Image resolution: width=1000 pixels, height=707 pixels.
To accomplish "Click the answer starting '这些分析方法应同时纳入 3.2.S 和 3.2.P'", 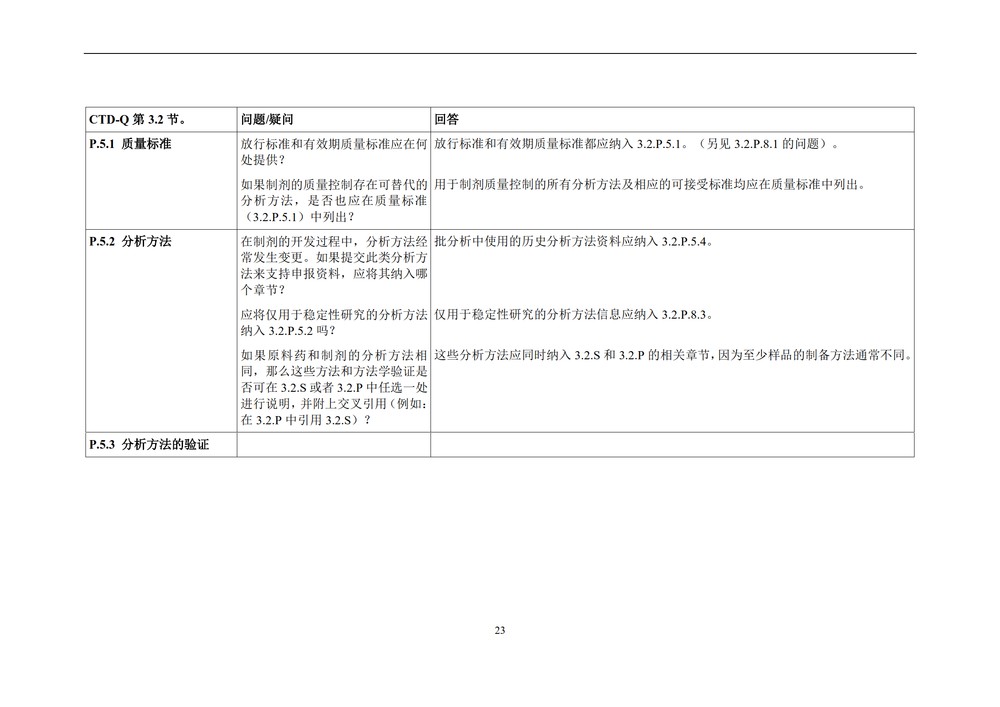I will tap(673, 356).
